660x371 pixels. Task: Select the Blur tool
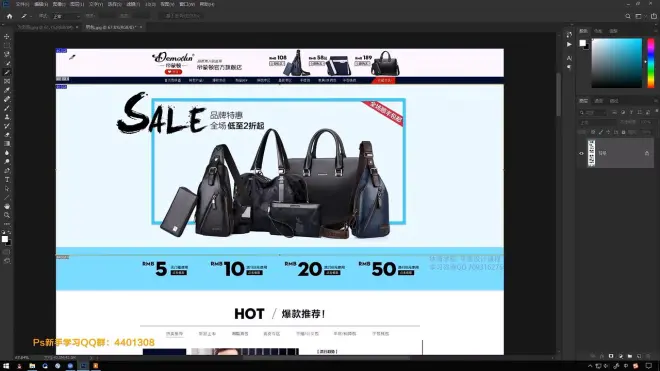pyautogui.click(x=7, y=153)
